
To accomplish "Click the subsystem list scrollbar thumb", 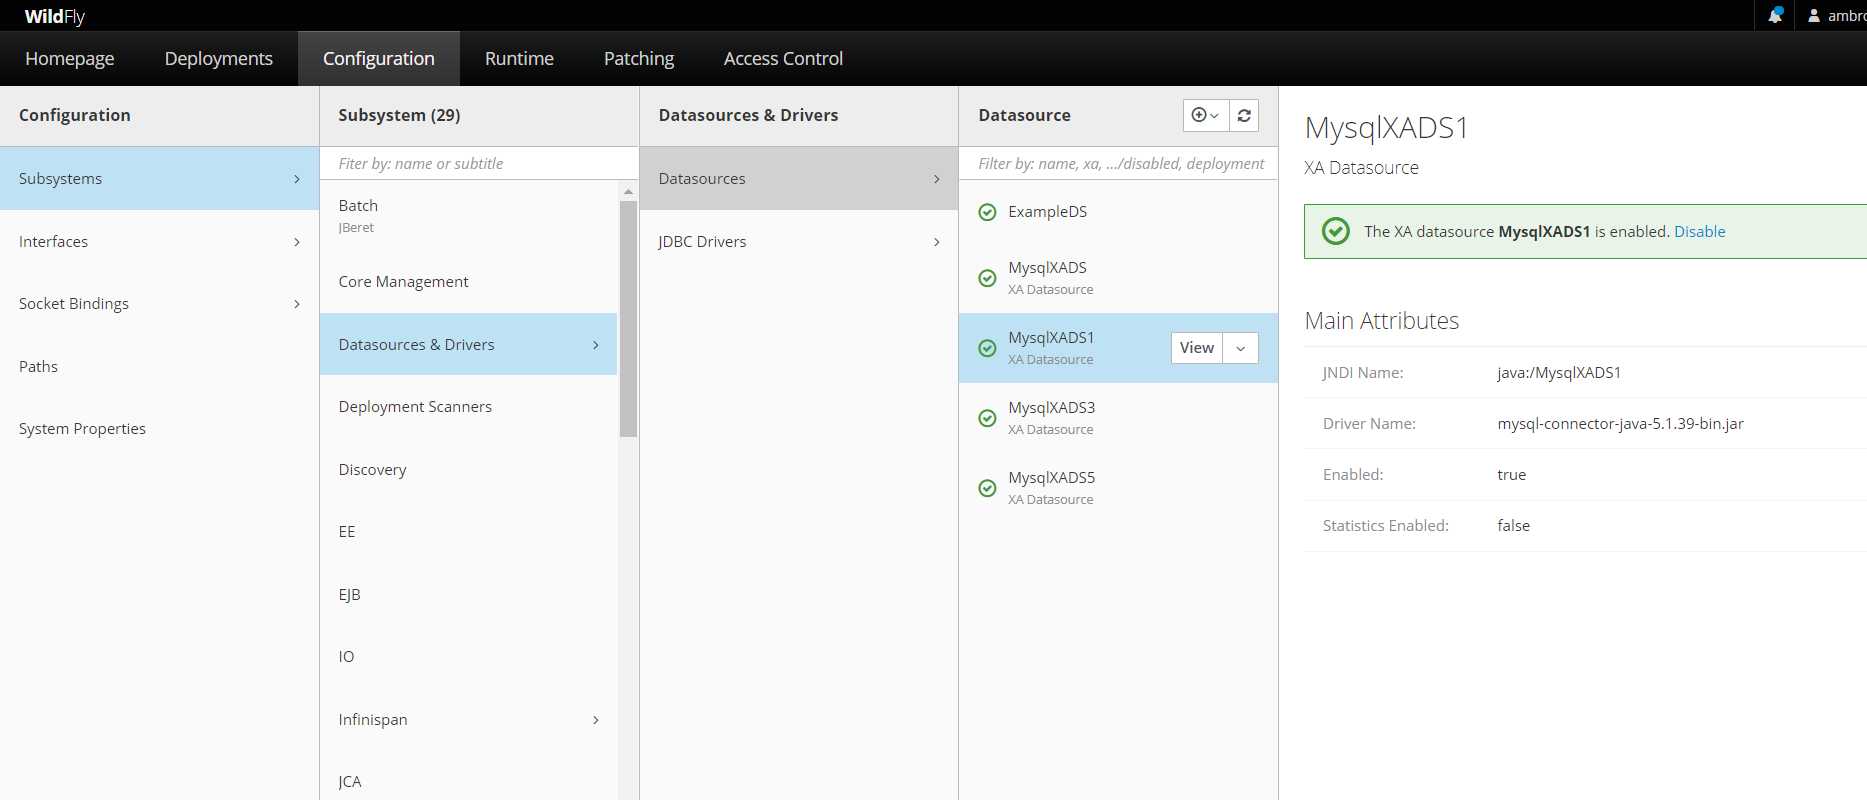I will point(628,319).
